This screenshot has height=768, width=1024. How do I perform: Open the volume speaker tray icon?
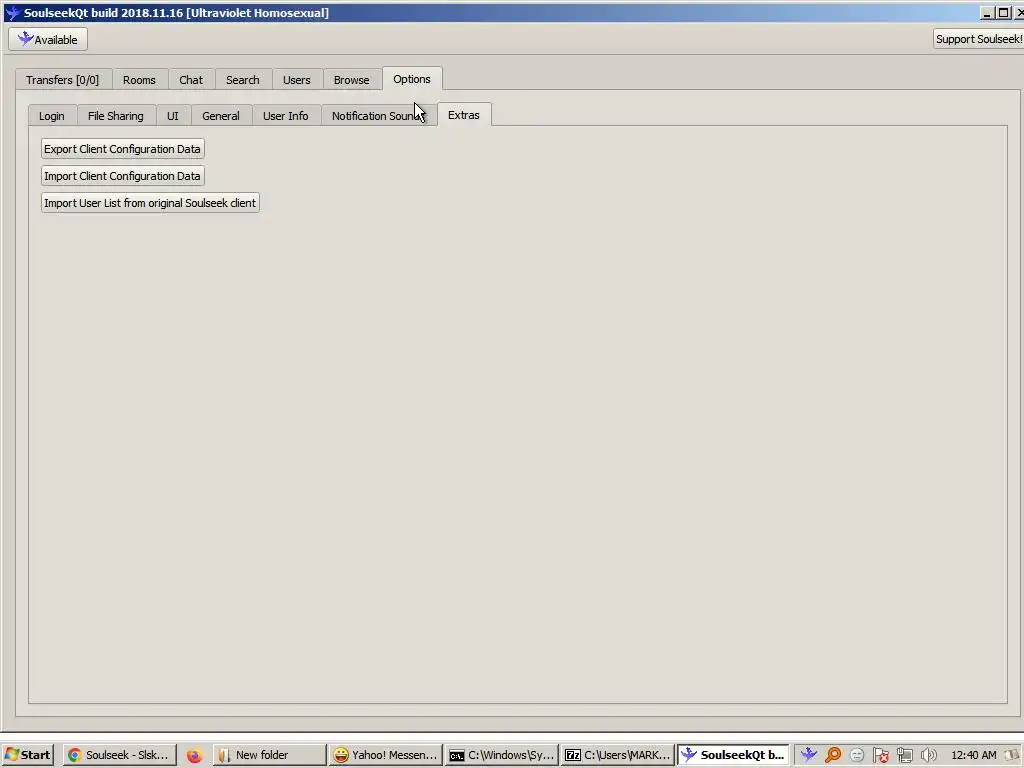[x=928, y=755]
